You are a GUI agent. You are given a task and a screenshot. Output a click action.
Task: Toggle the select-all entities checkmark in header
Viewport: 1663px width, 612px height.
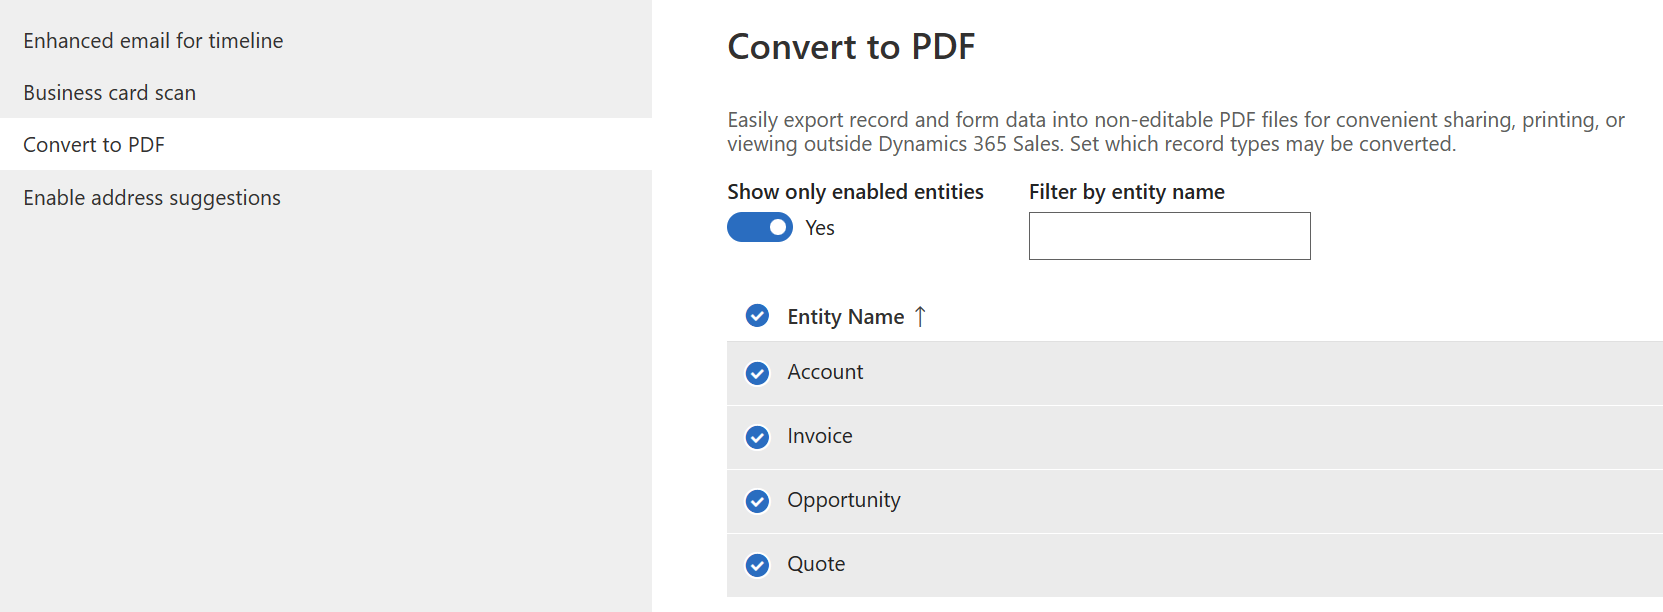pos(758,316)
